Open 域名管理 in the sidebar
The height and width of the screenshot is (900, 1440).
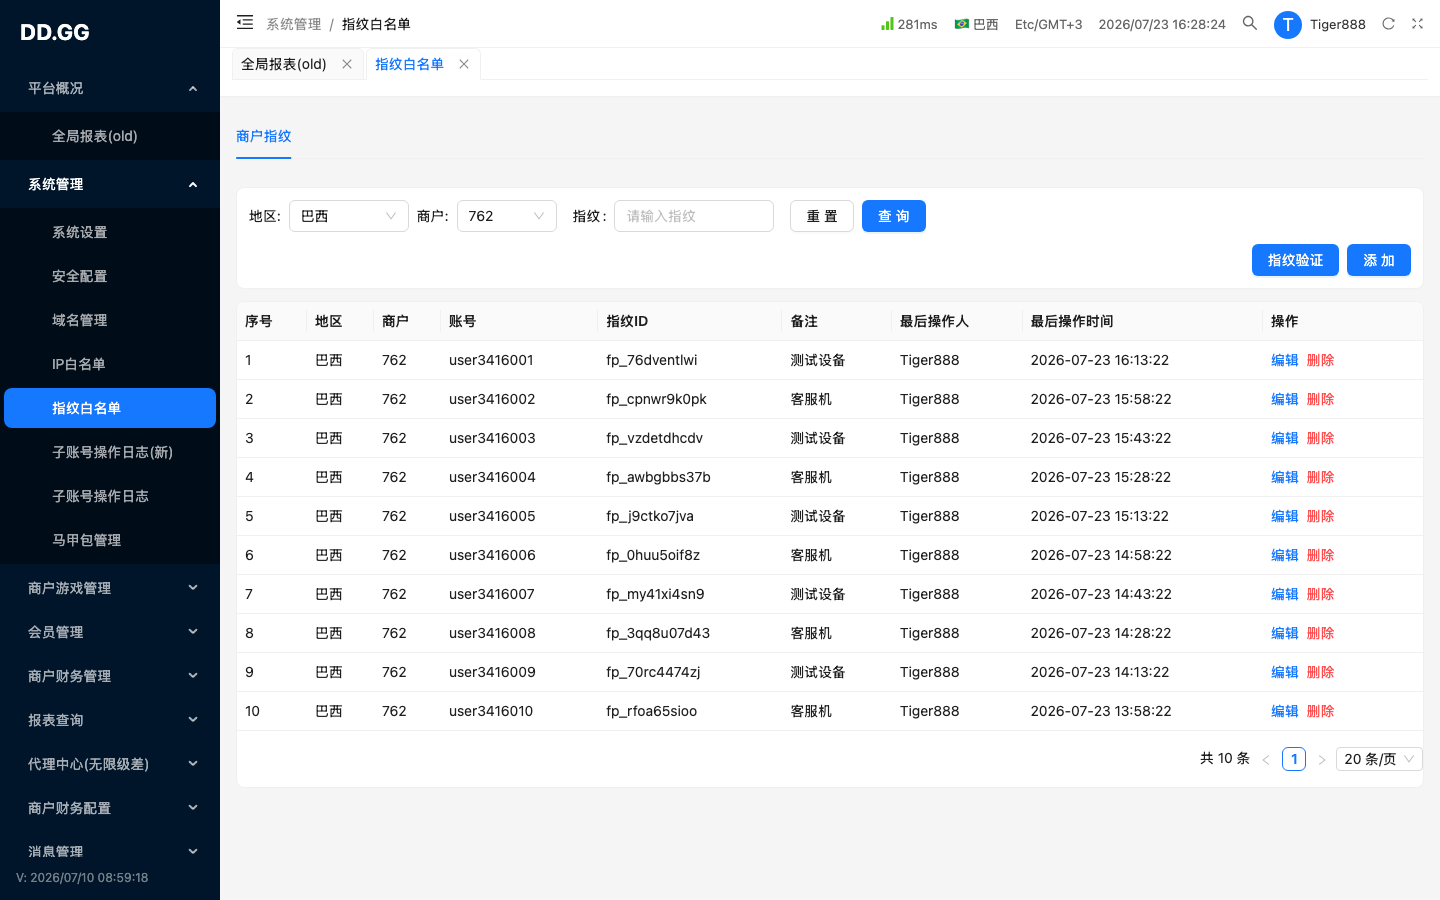pyautogui.click(x=110, y=320)
